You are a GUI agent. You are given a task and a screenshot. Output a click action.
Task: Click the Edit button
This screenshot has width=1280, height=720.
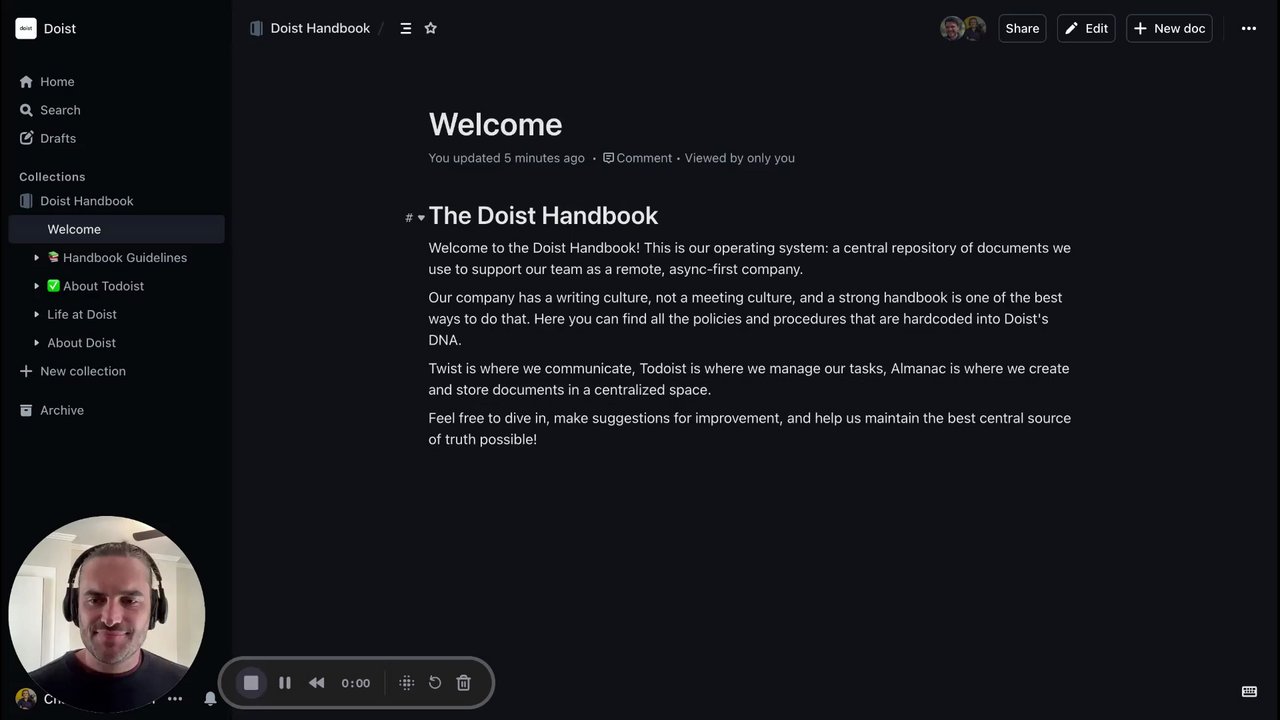(1086, 28)
